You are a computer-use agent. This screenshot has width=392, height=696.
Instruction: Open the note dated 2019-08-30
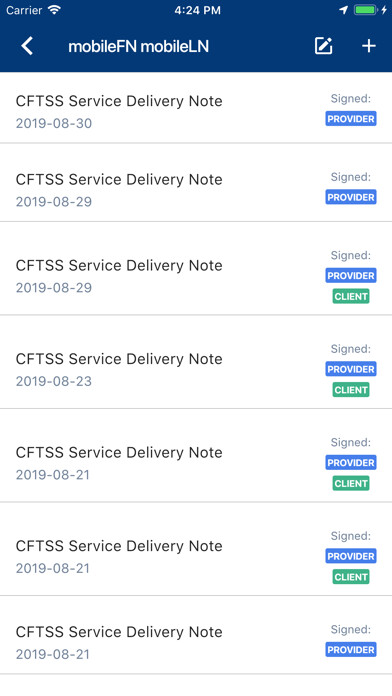click(x=196, y=108)
